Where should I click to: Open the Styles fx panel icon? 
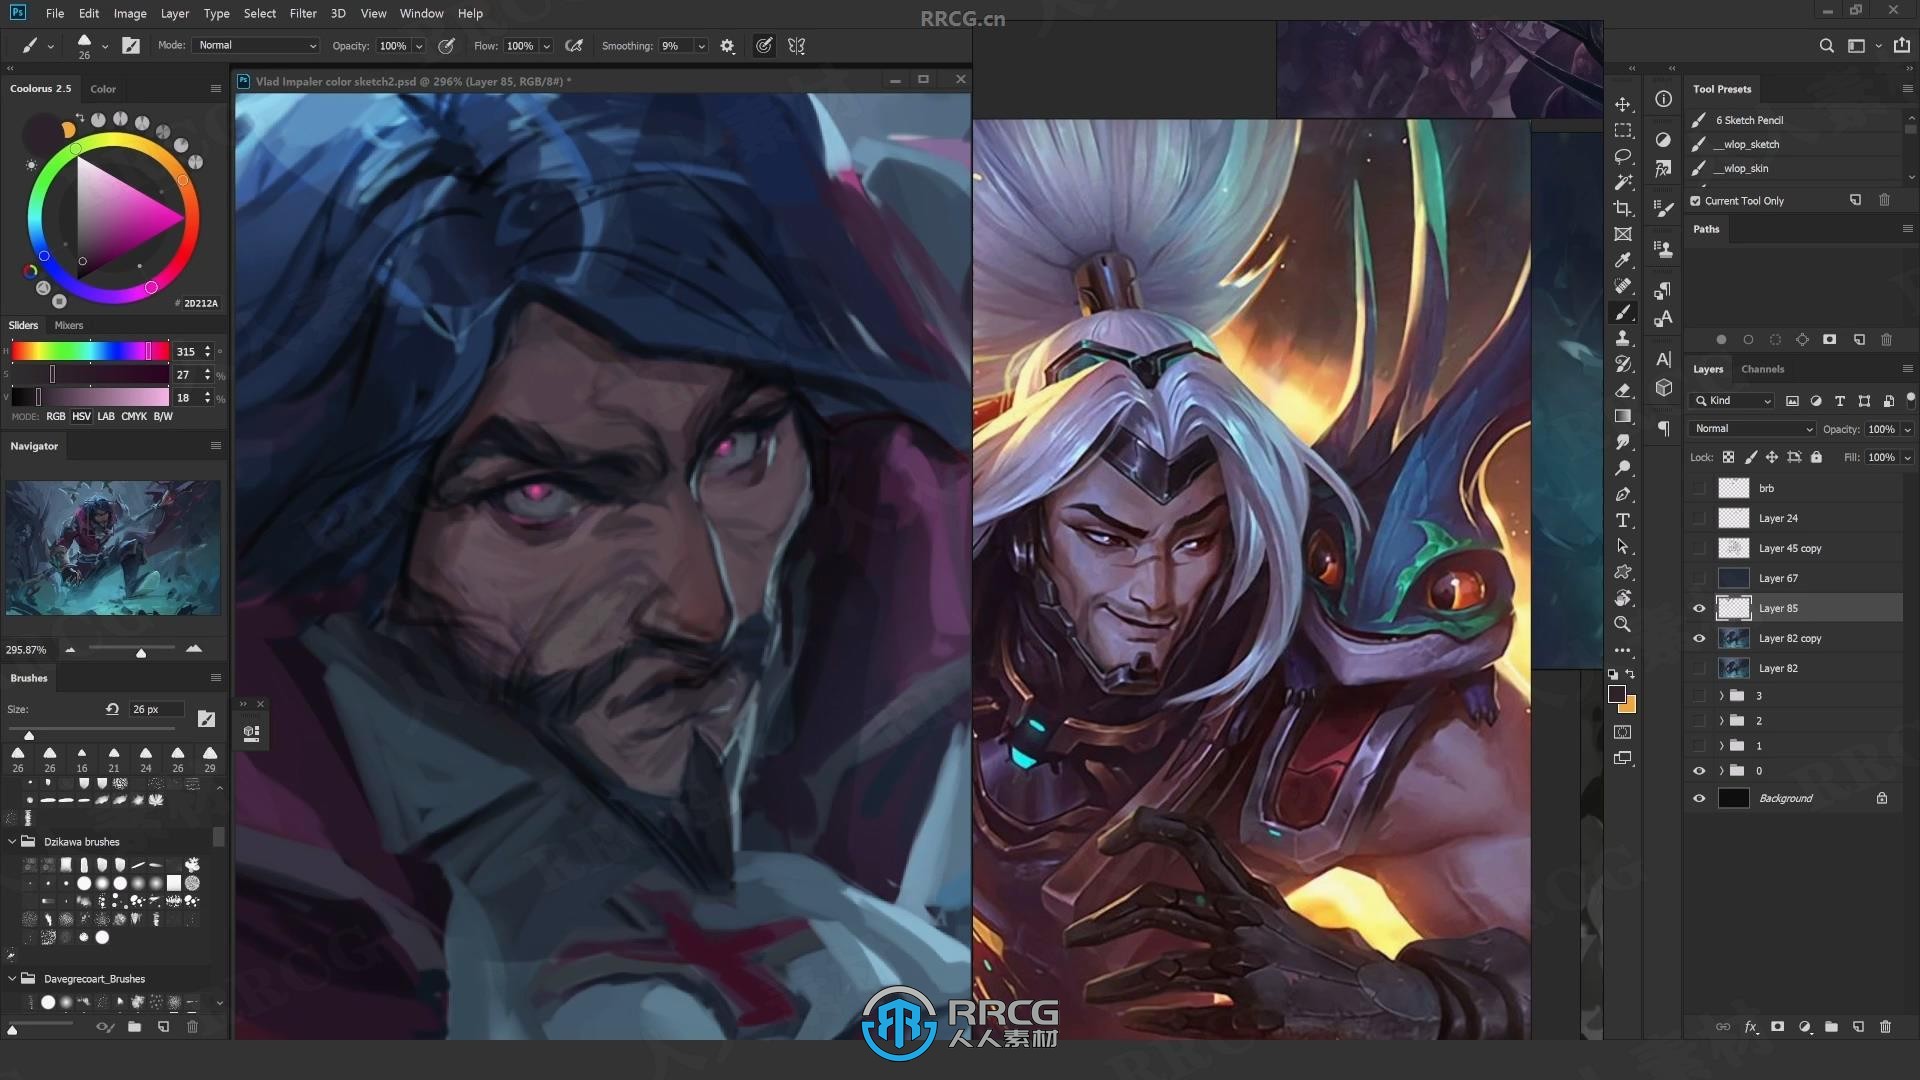click(x=1663, y=169)
